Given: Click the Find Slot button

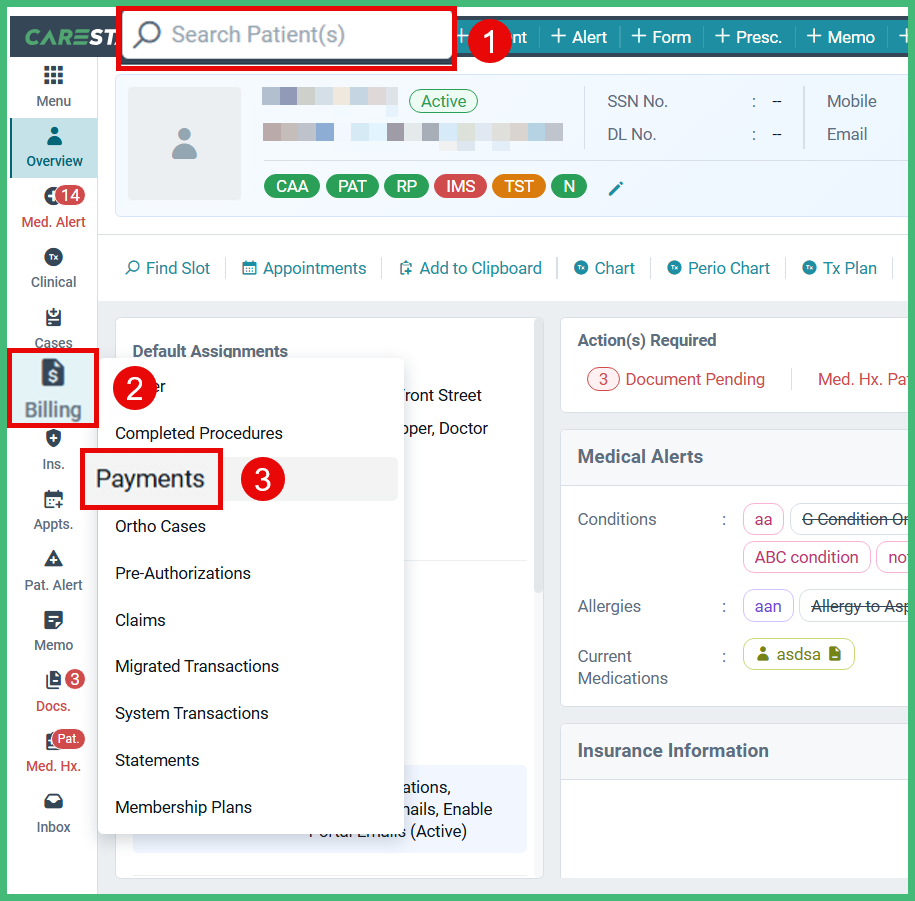Looking at the screenshot, I should 167,268.
